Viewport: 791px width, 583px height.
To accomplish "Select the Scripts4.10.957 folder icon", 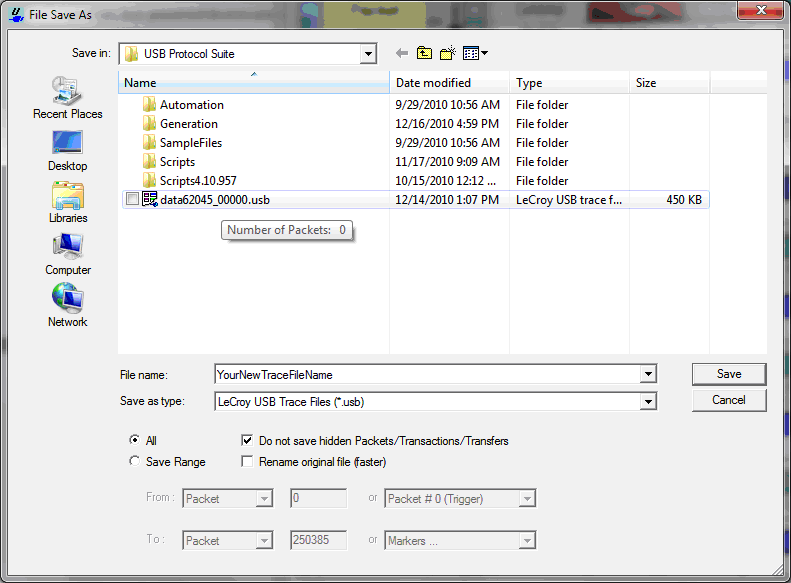I will (149, 181).
